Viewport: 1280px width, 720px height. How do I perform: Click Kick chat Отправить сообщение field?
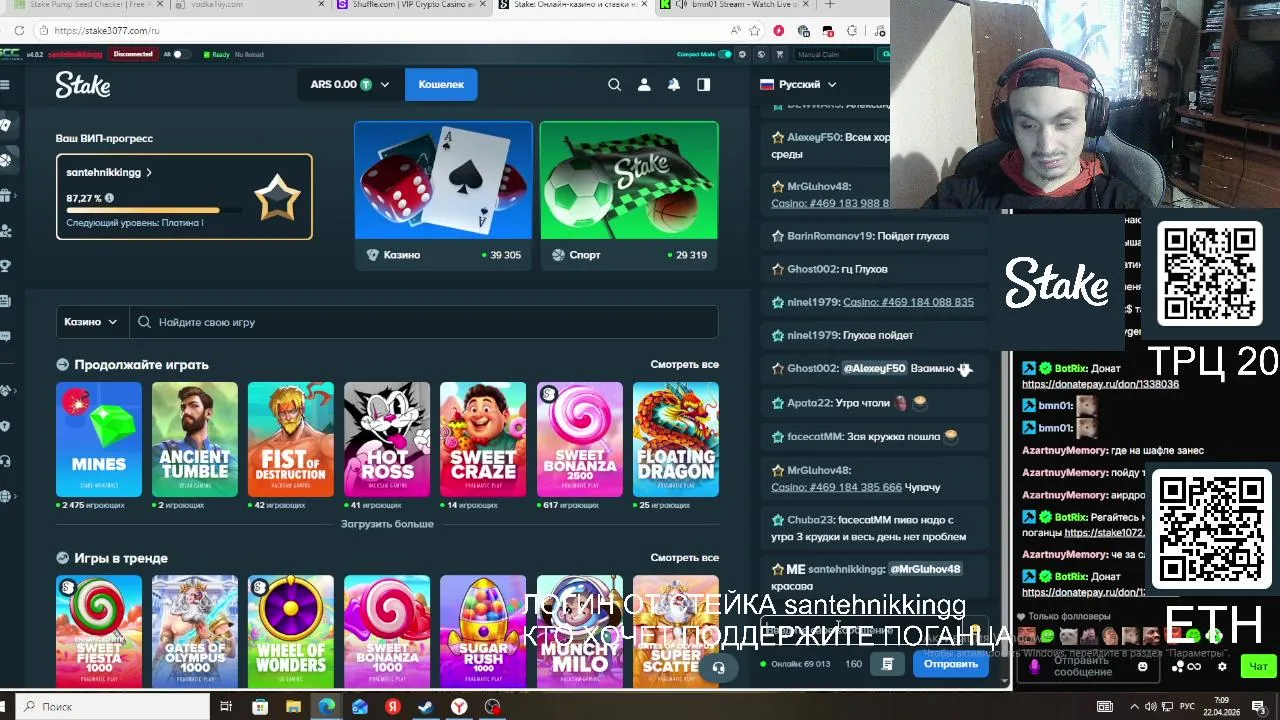click(1087, 666)
